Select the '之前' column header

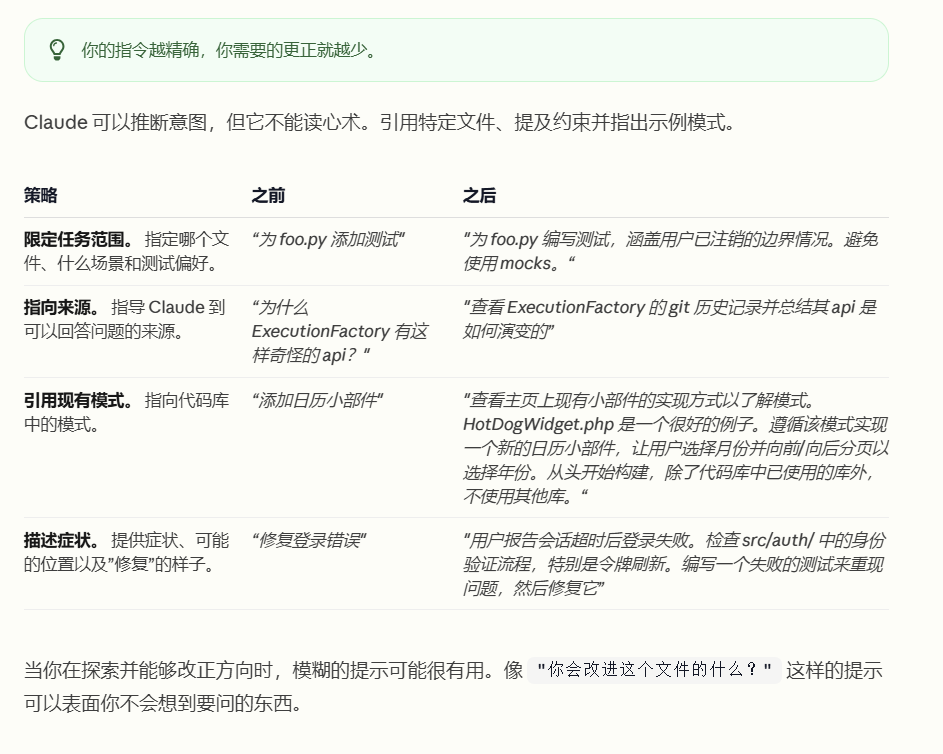pyautogui.click(x=268, y=196)
